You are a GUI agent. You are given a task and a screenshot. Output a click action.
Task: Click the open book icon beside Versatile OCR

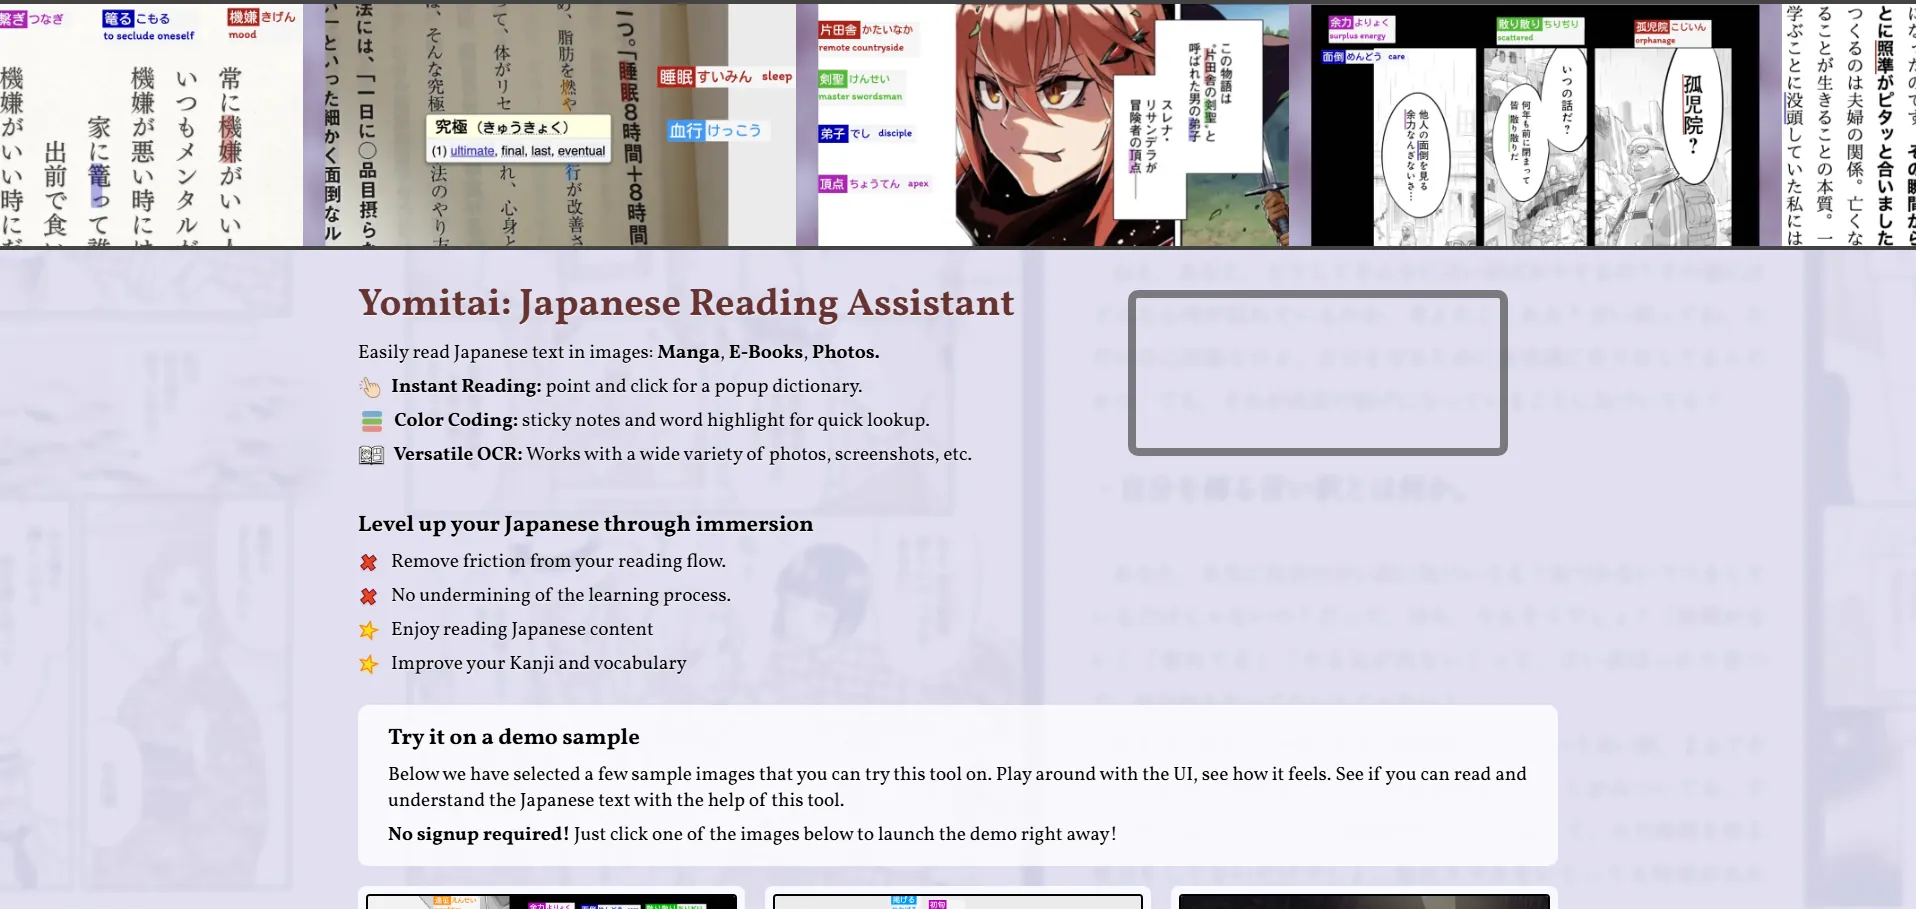click(371, 455)
